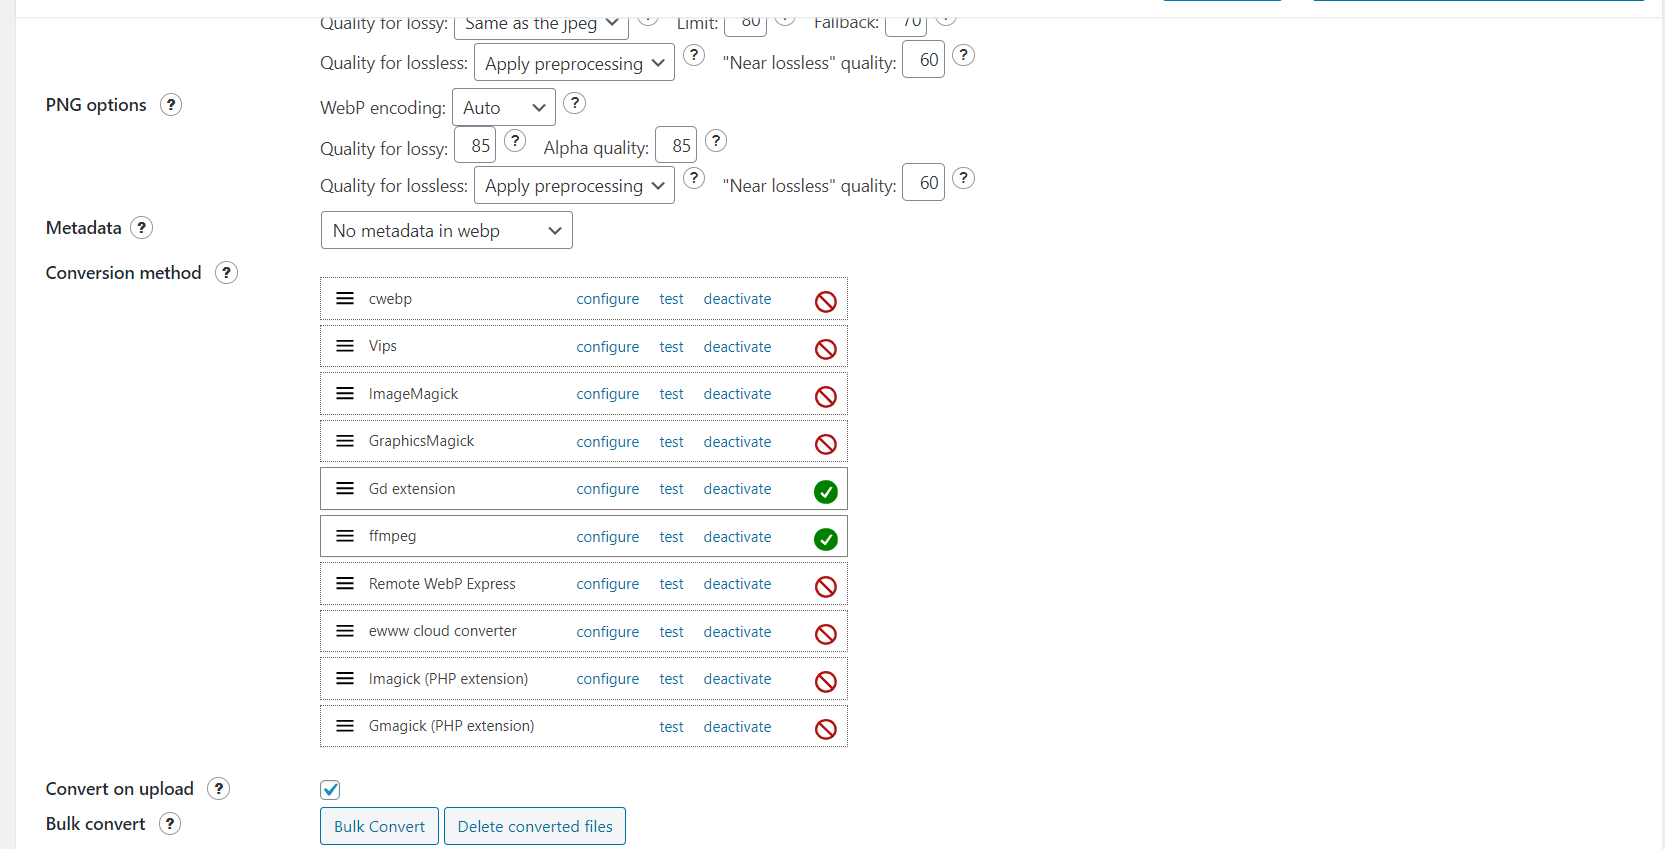
Task: Click the help icon beside Convert on upload
Action: [218, 789]
